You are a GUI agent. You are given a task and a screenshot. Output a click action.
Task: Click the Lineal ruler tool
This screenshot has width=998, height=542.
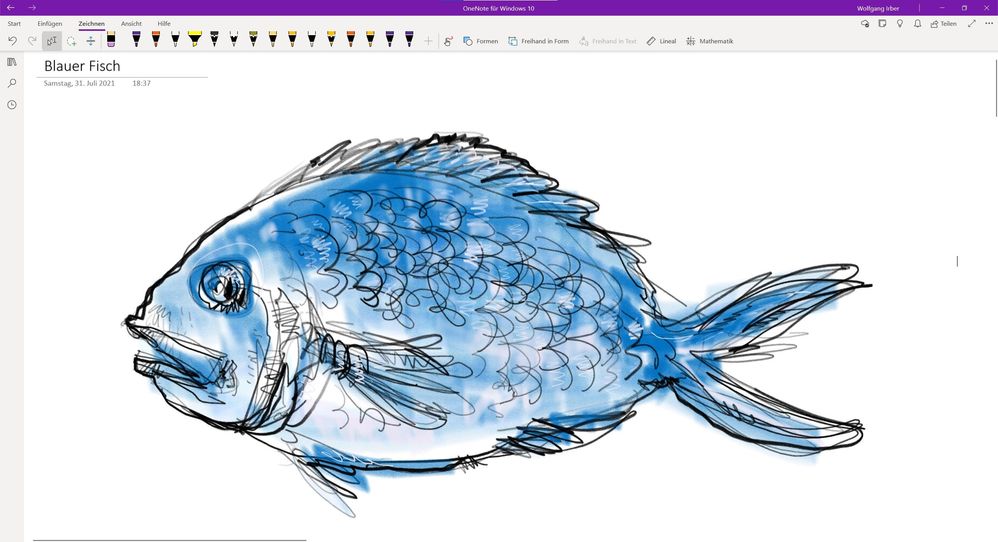(661, 41)
